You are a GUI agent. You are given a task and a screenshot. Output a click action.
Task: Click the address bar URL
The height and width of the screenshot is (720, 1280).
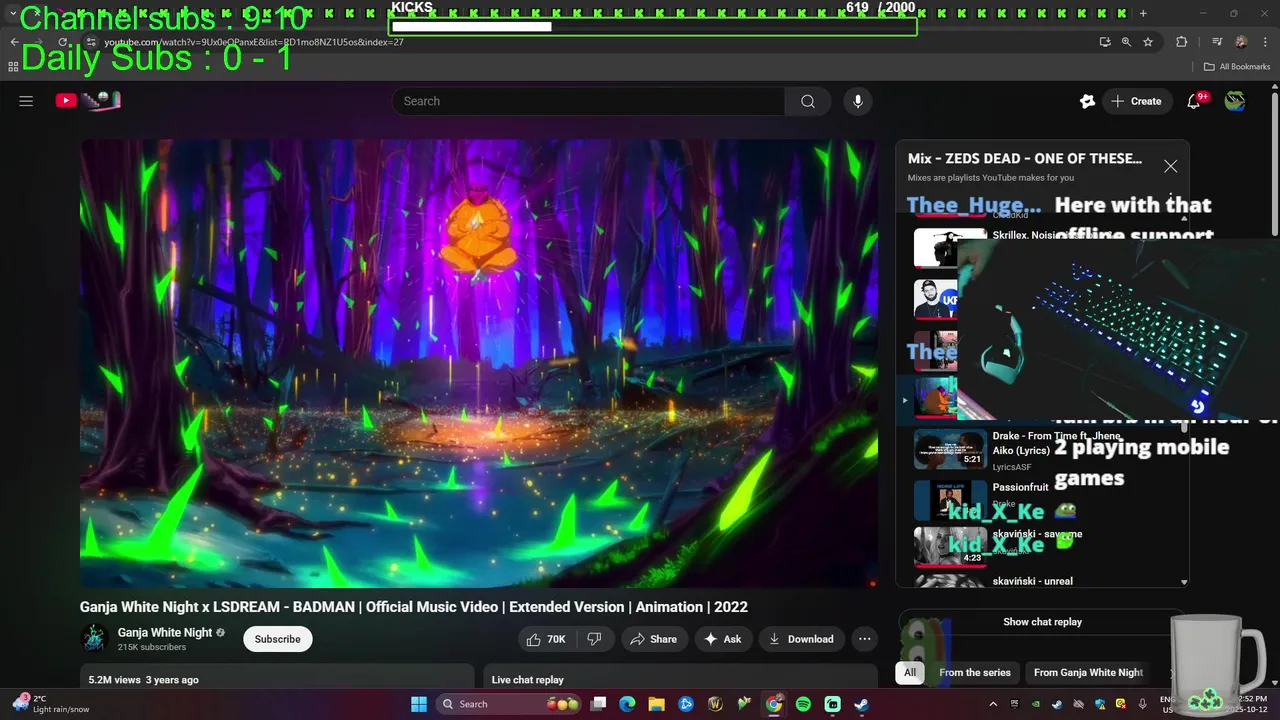254,42
